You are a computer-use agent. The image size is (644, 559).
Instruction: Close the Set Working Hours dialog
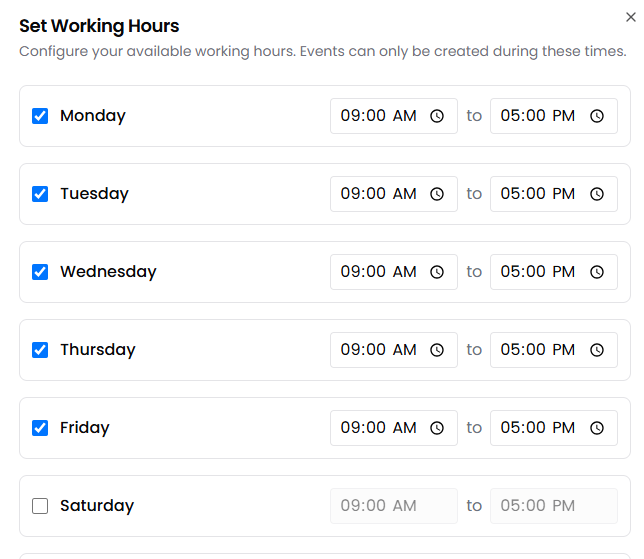(x=629, y=16)
